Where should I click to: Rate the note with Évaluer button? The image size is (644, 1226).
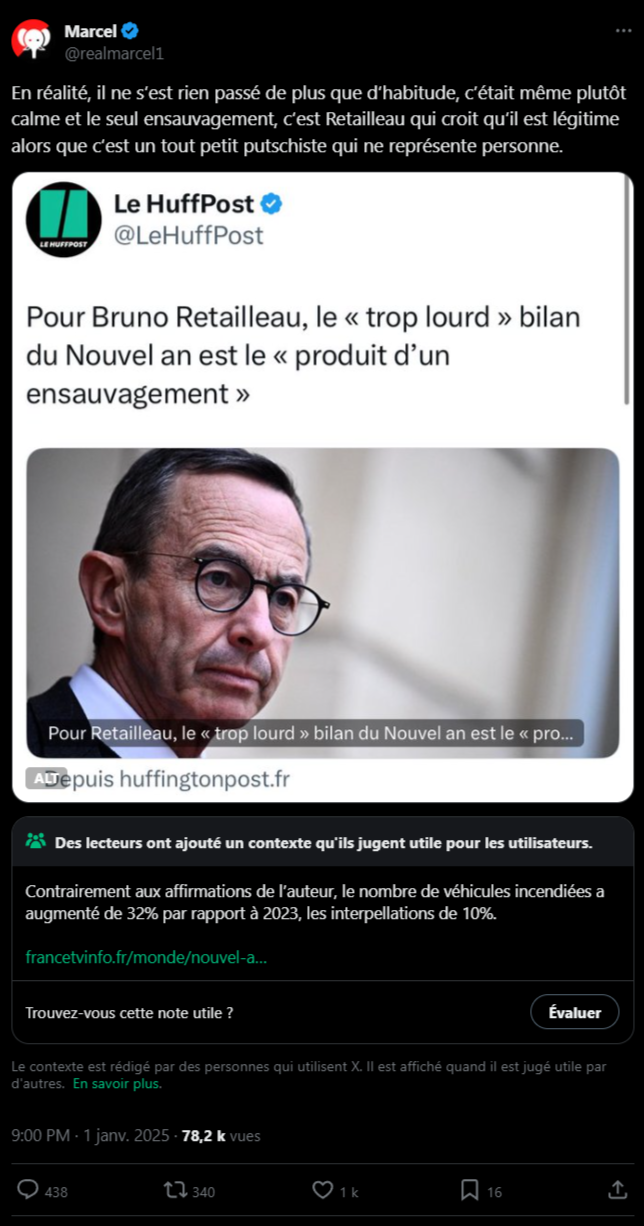574,1012
